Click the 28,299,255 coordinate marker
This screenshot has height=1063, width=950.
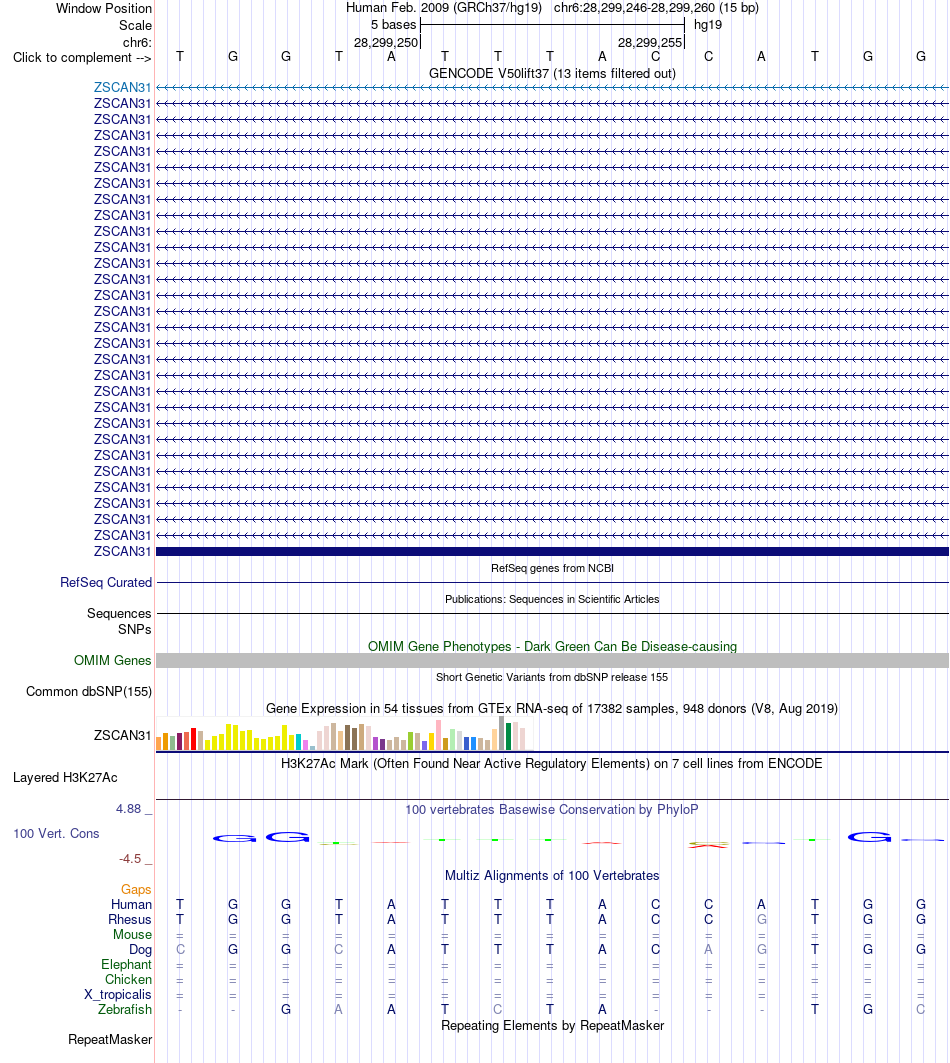[650, 43]
